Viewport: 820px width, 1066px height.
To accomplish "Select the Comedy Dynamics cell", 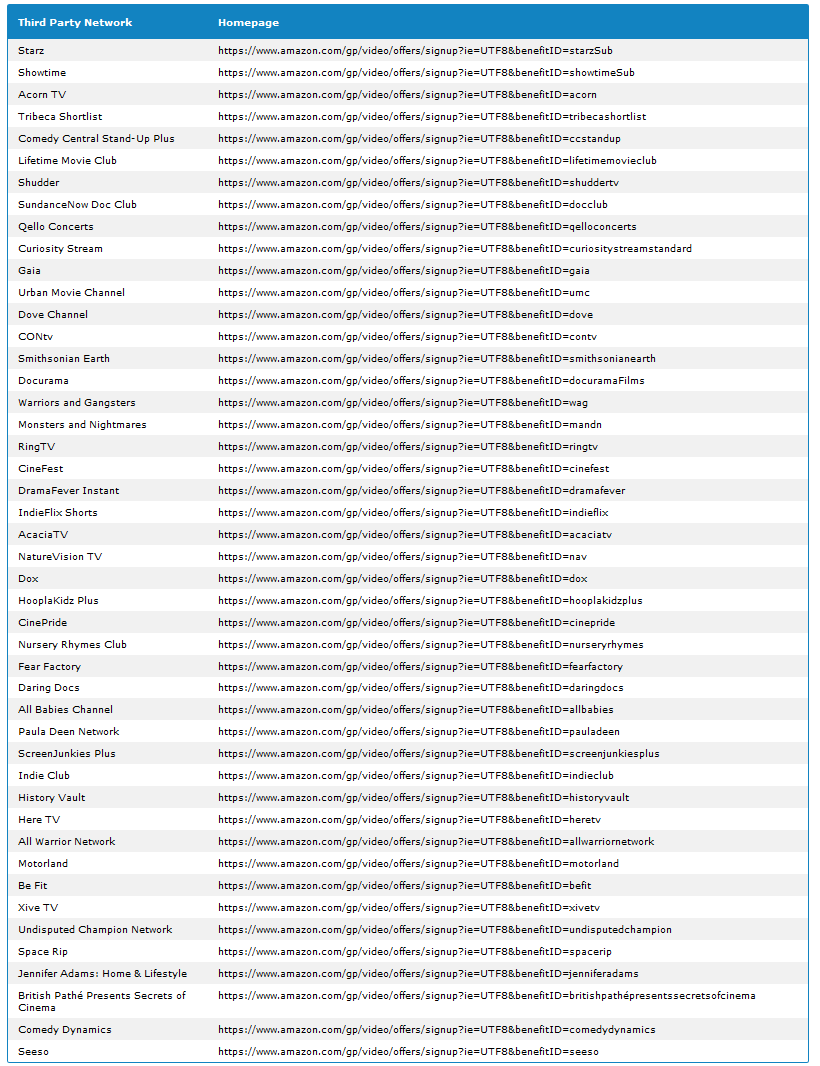I will (65, 1029).
